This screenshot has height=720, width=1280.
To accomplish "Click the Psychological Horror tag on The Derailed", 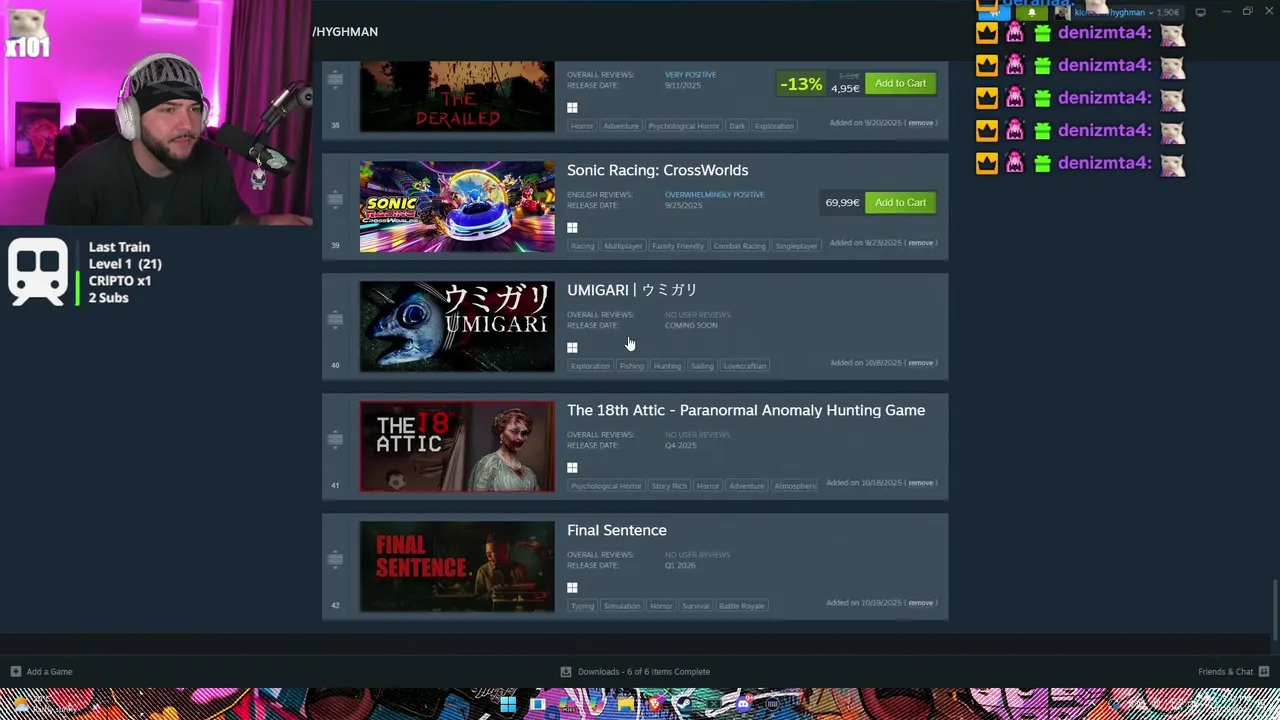I will tap(683, 126).
